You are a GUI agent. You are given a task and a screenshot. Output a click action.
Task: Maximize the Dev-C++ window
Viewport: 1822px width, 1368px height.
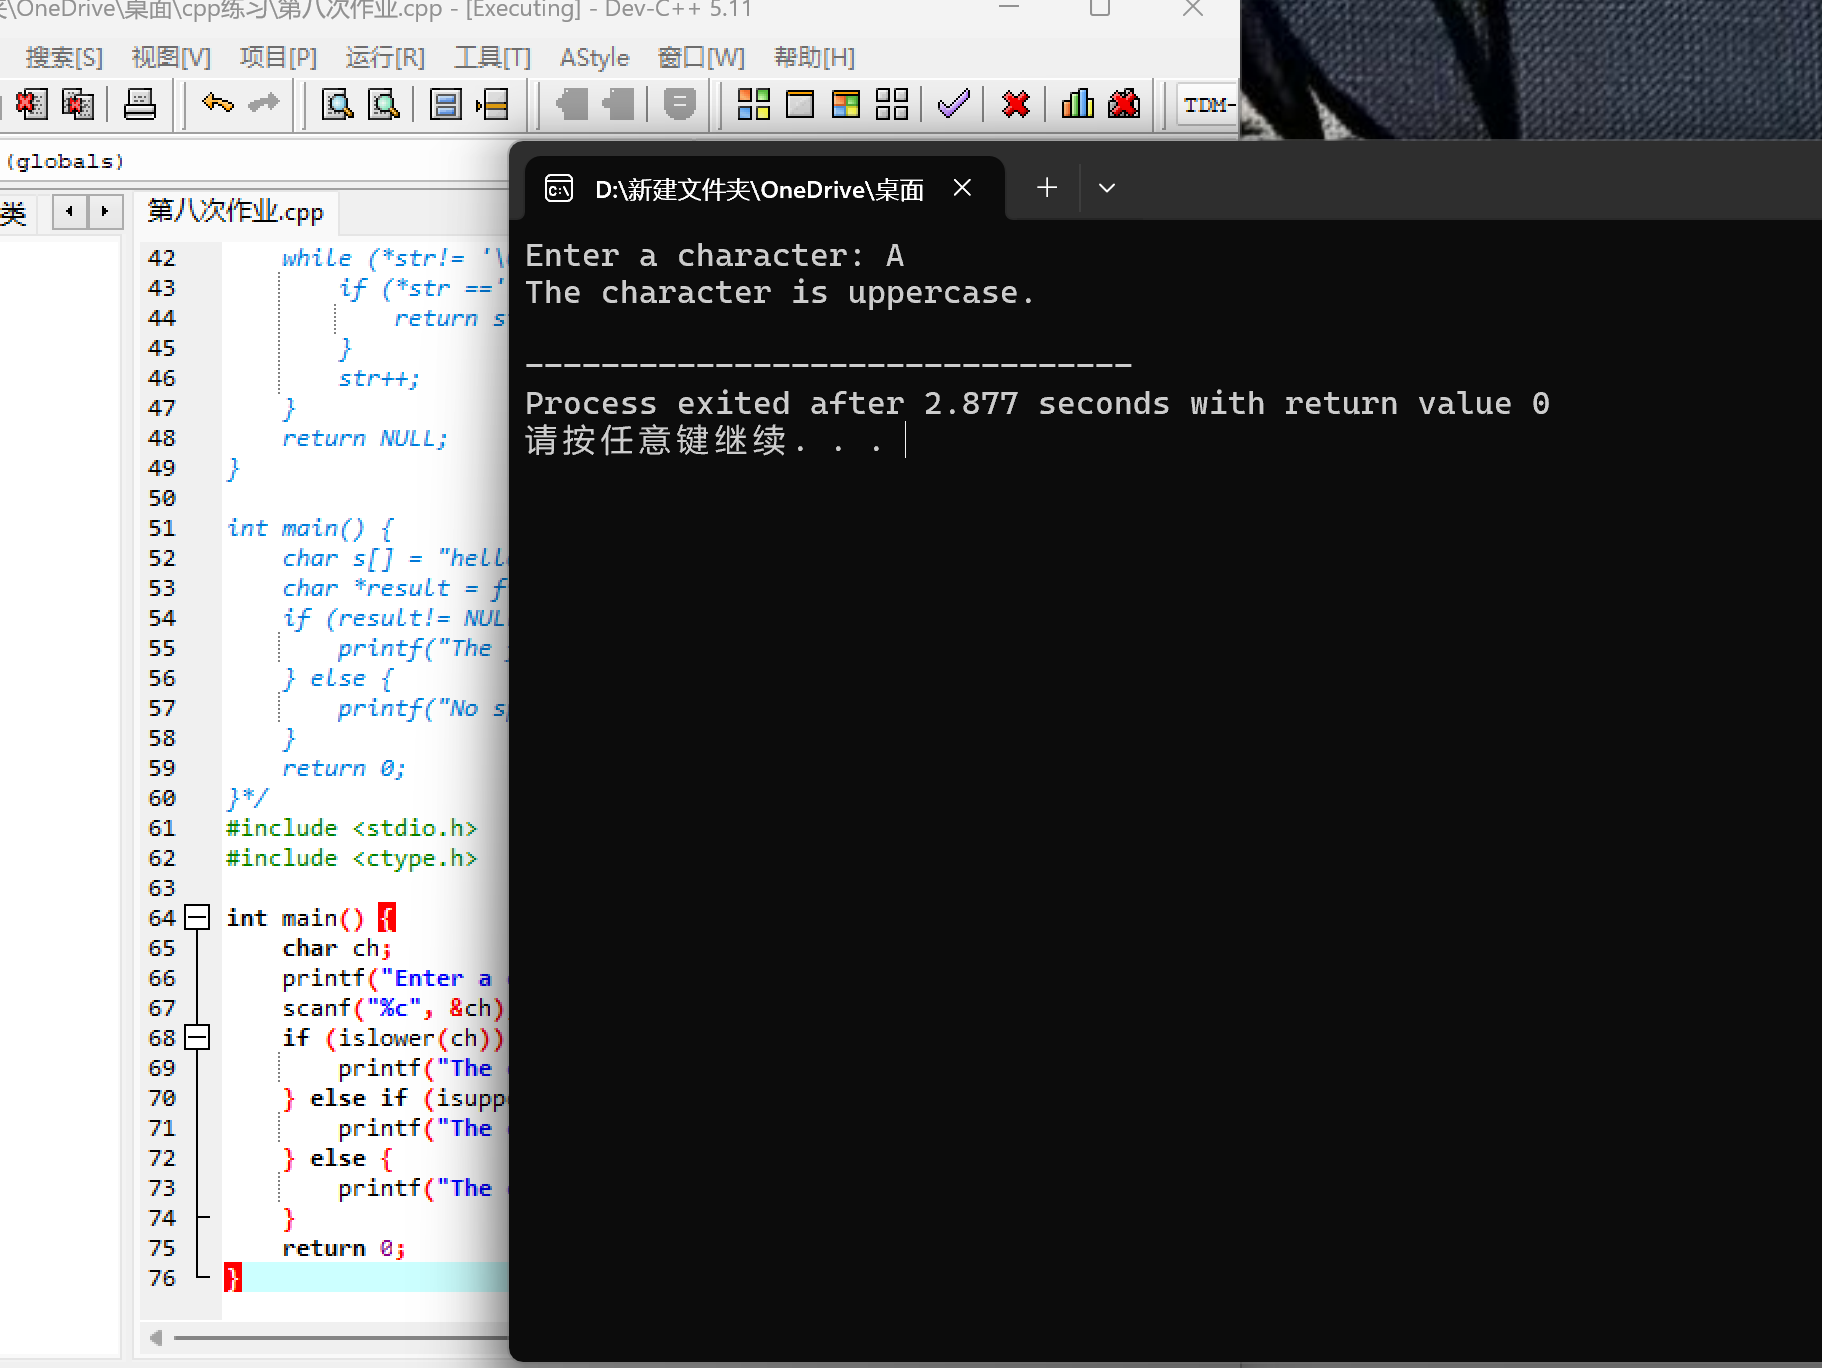(1100, 8)
